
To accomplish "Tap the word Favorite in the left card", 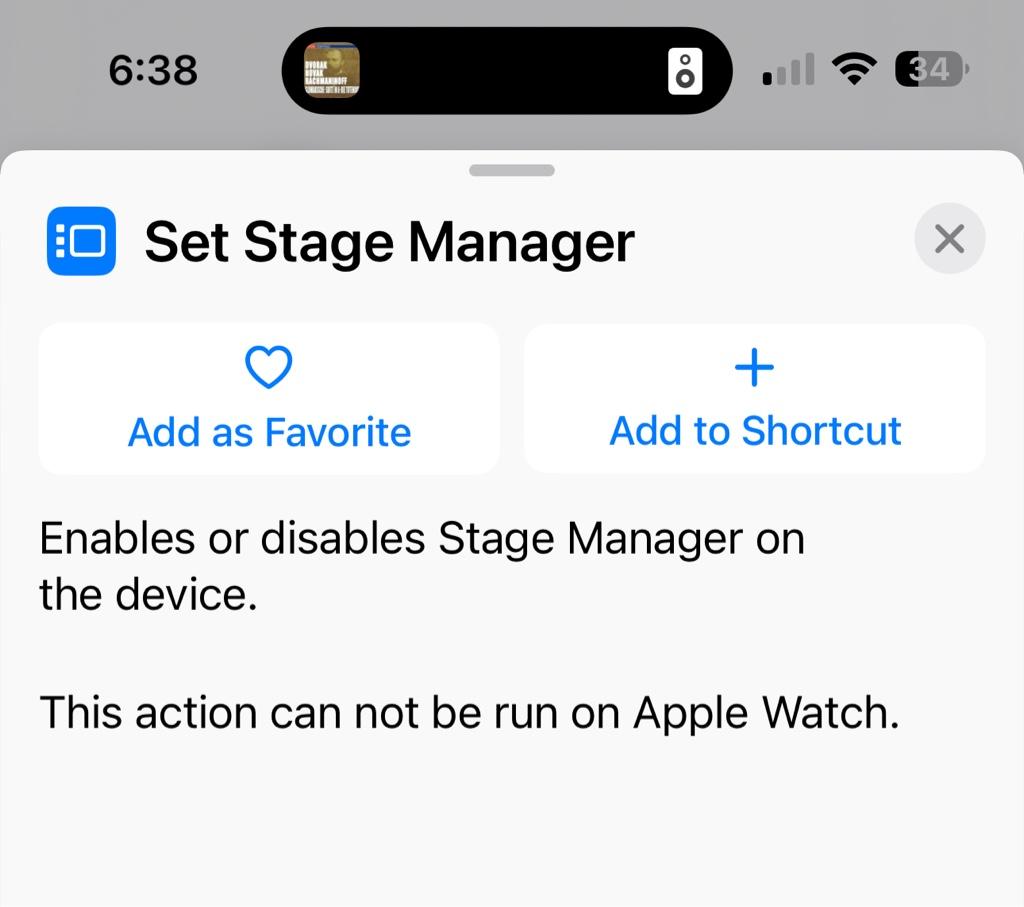I will 338,433.
